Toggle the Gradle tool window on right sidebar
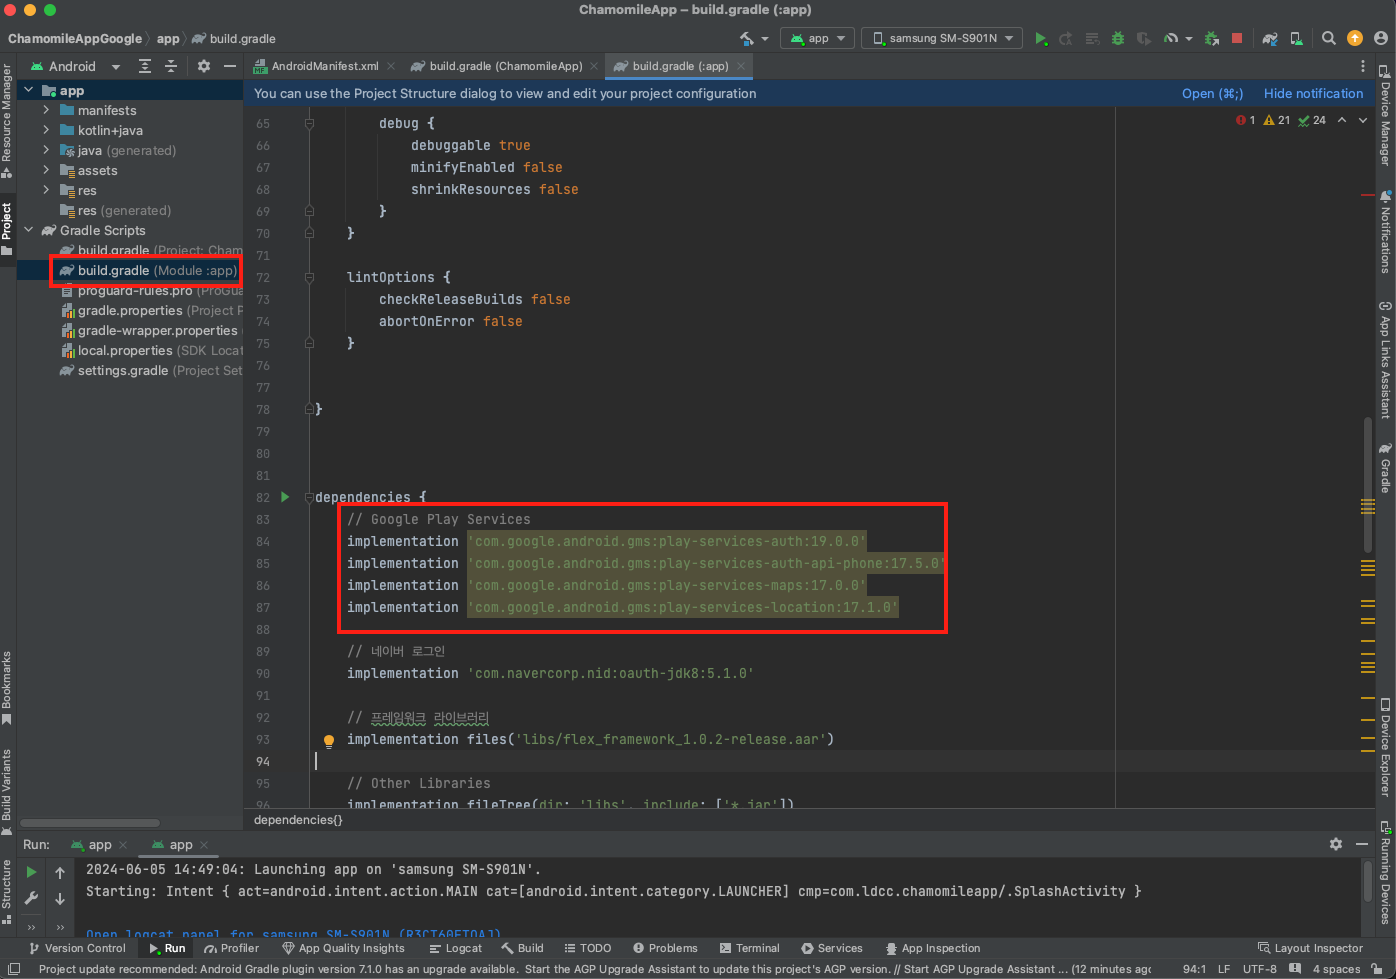 1385,468
